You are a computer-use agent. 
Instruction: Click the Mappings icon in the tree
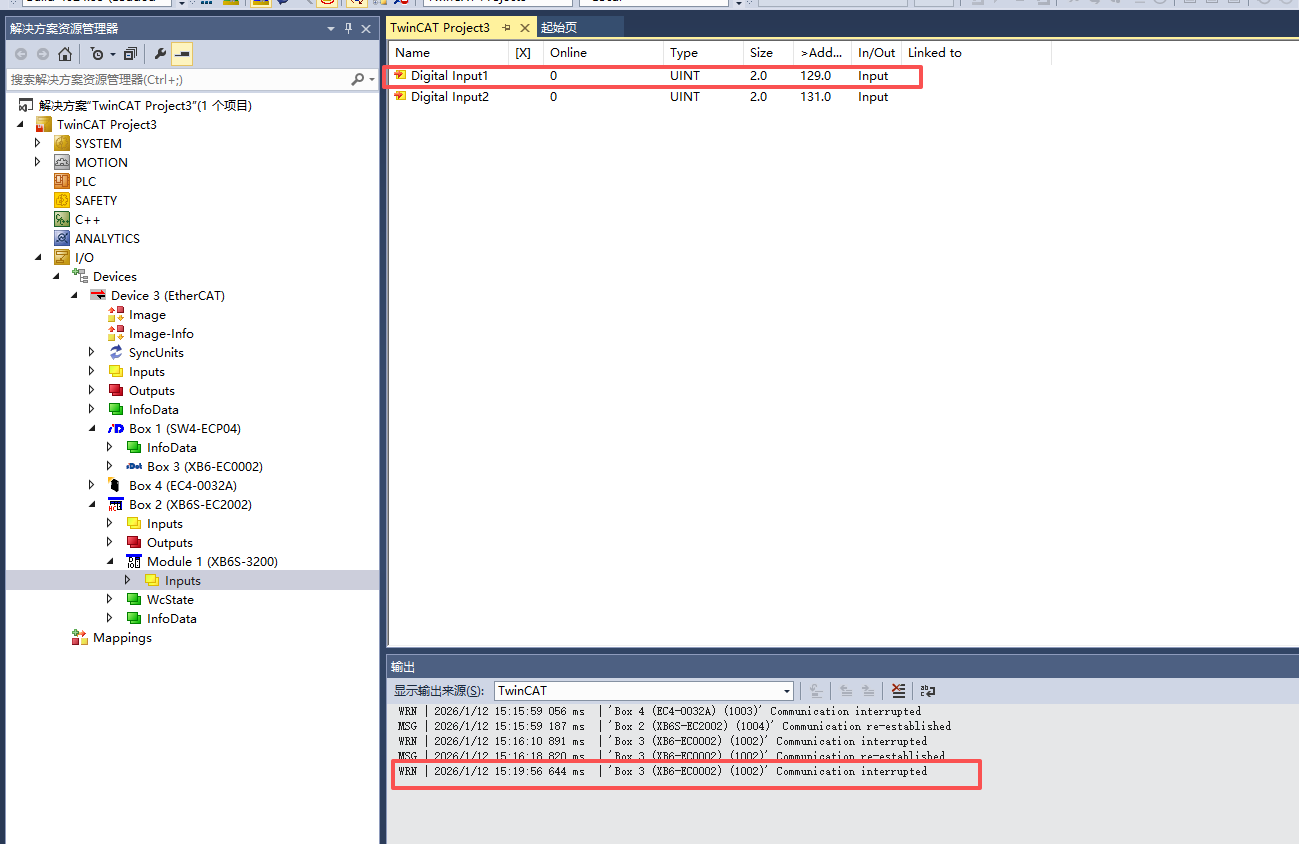80,638
